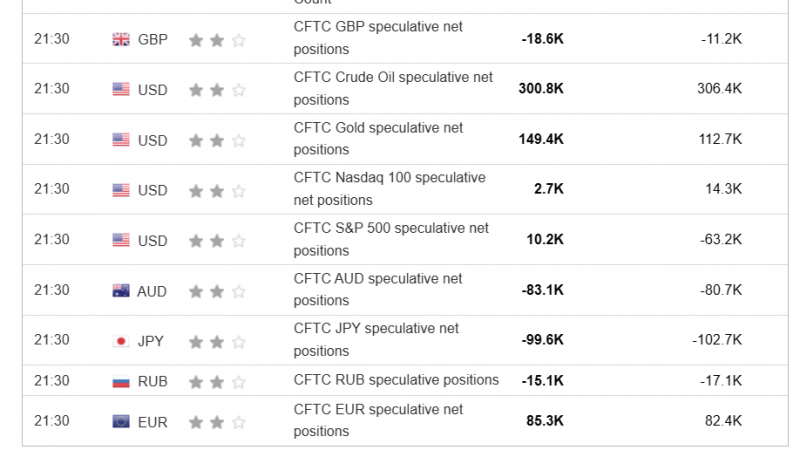Click the US flag in the Gold row
This screenshot has width=800, height=457.
tap(121, 140)
